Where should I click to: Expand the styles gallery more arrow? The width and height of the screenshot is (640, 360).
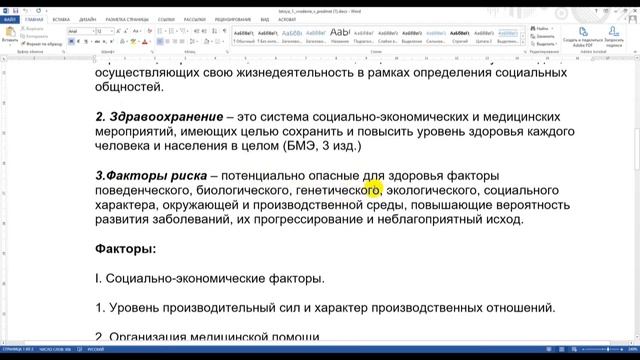click(523, 42)
